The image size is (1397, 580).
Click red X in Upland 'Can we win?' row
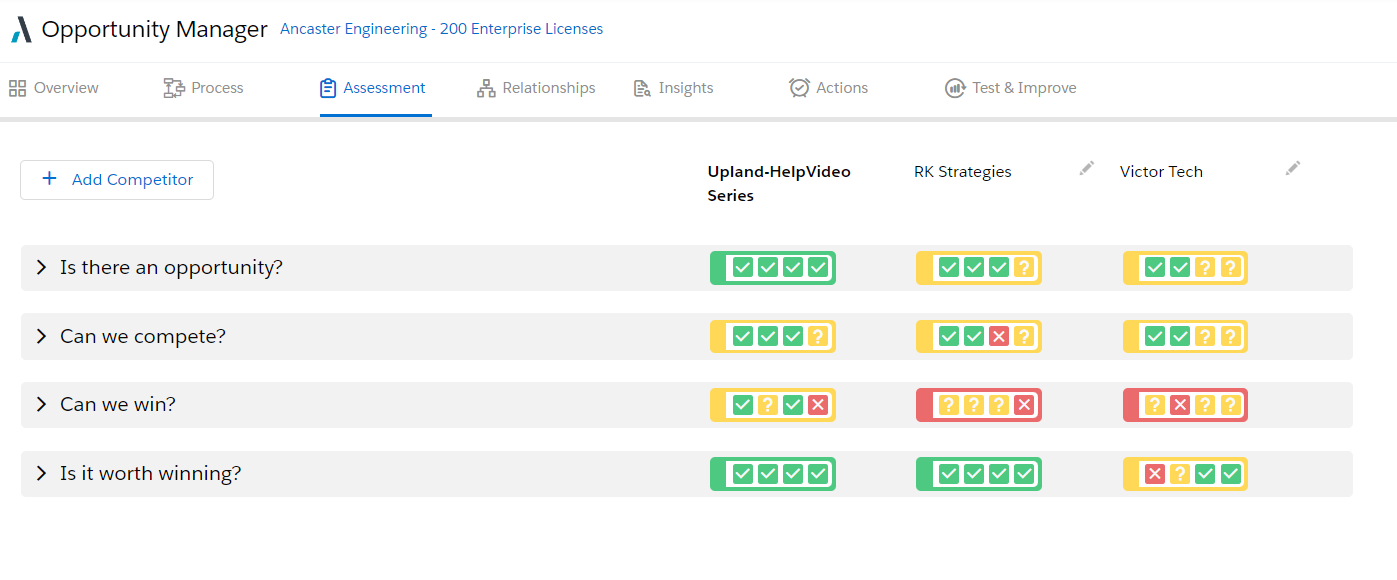click(817, 405)
